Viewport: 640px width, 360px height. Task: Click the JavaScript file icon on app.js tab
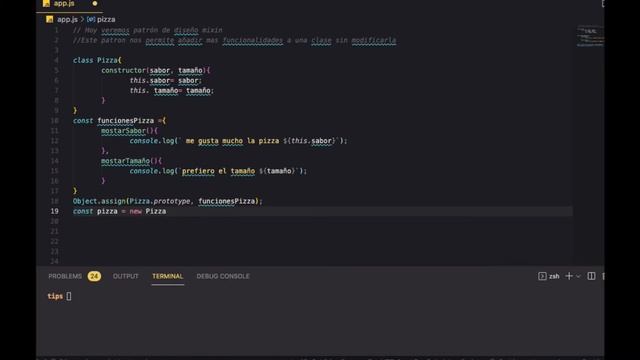click(x=46, y=3)
